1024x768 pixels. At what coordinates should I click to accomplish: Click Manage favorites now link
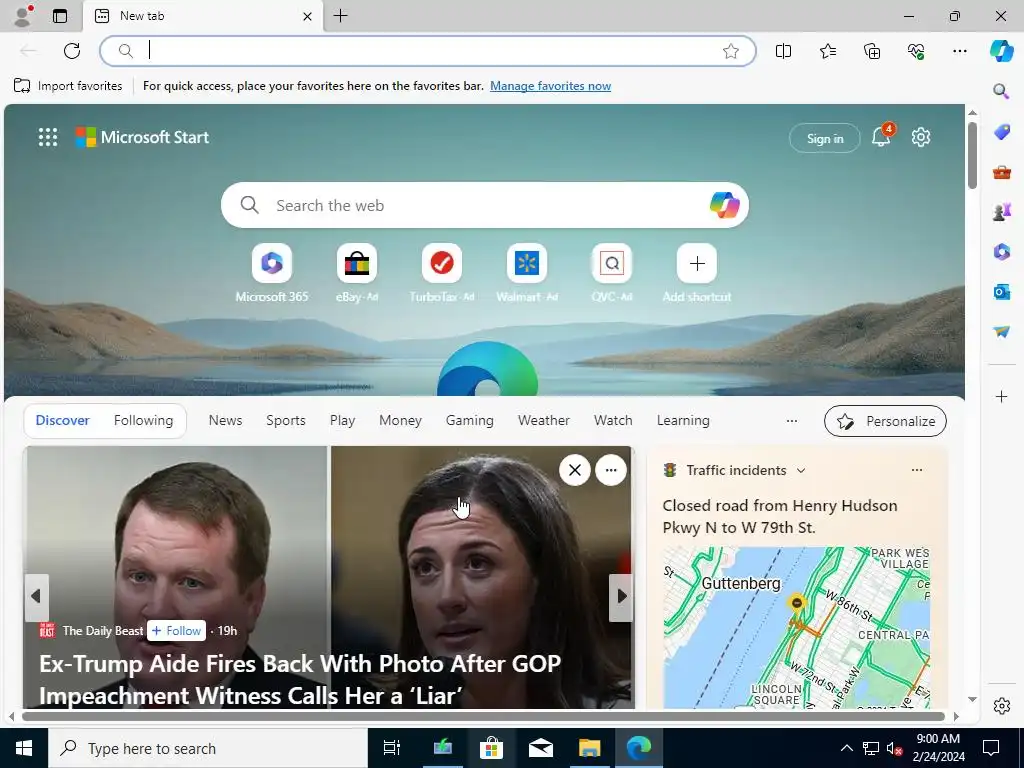[551, 86]
